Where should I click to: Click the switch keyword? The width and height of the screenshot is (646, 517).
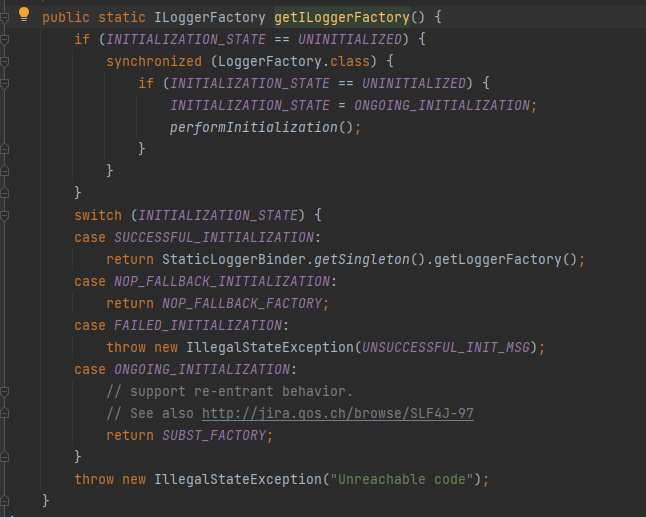click(x=98, y=215)
